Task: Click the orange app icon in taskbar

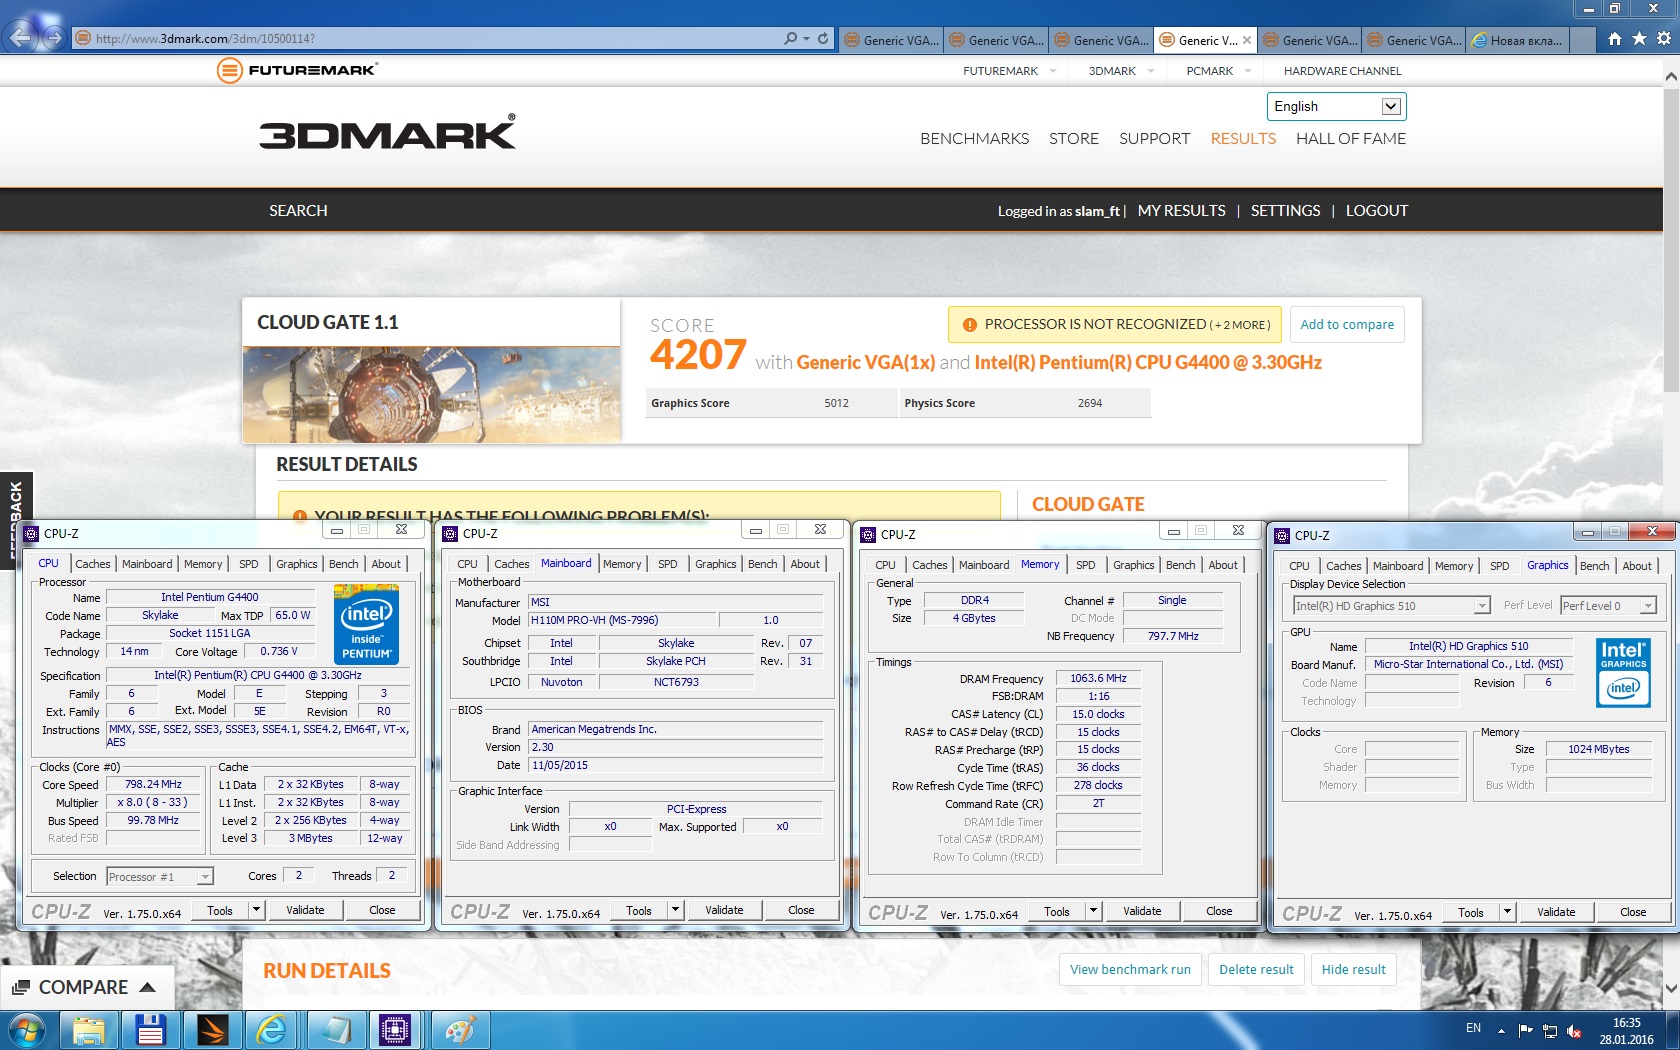Action: (212, 1030)
